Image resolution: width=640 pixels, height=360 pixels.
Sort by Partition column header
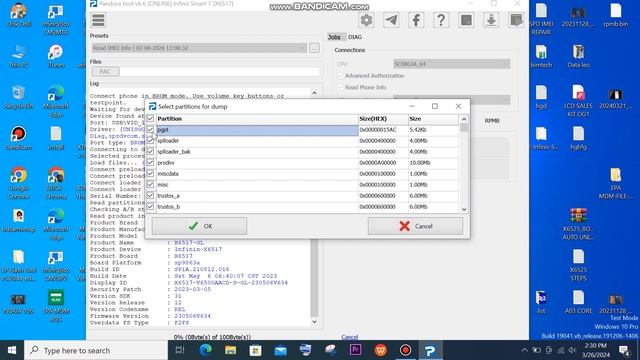point(257,119)
